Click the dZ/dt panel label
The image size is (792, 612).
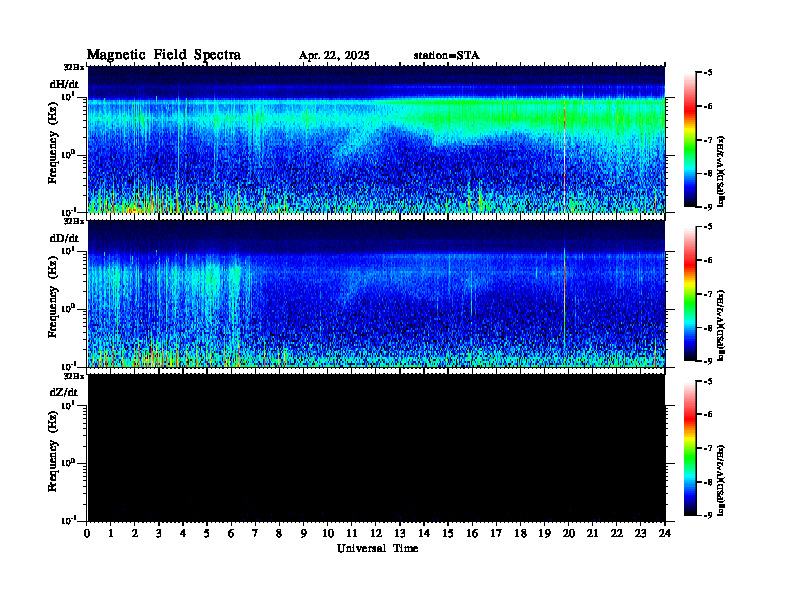64,392
